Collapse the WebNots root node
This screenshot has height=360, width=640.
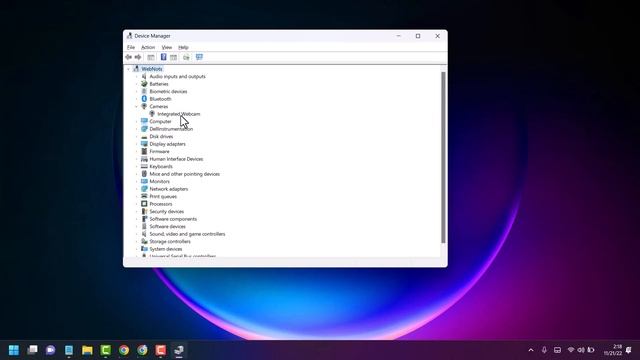point(129,69)
